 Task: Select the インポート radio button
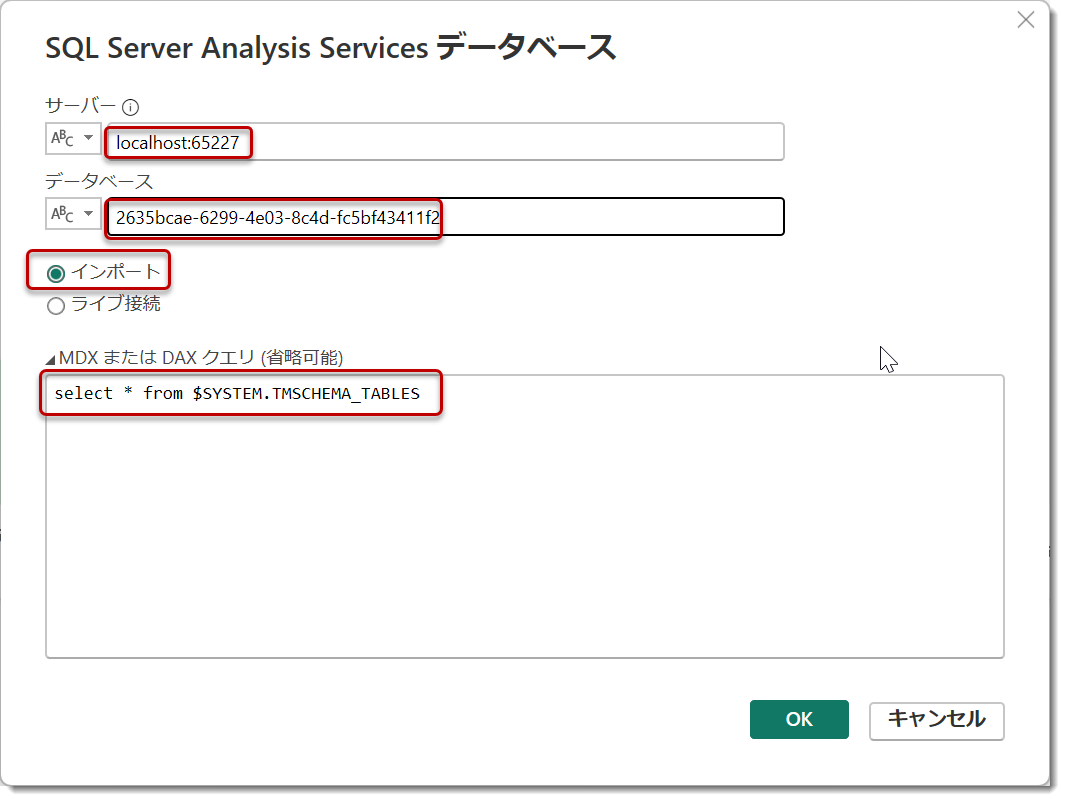pyautogui.click(x=56, y=273)
